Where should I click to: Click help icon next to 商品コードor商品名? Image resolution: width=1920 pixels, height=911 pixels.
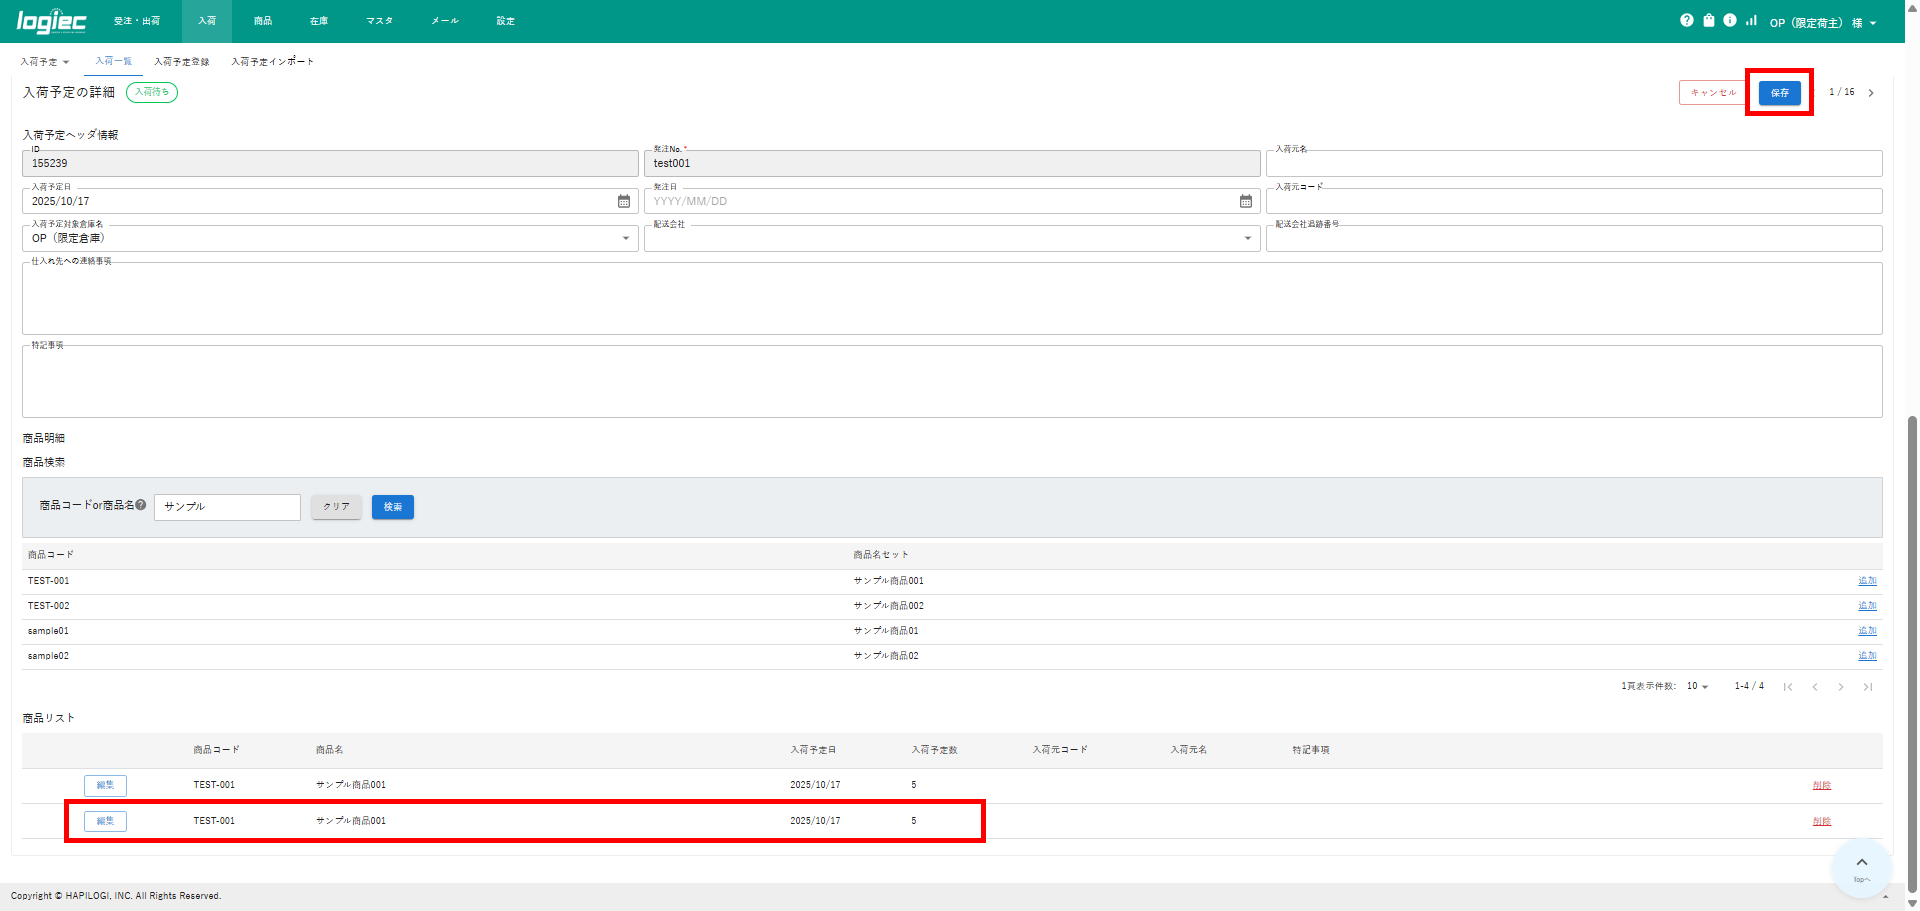[x=141, y=505]
